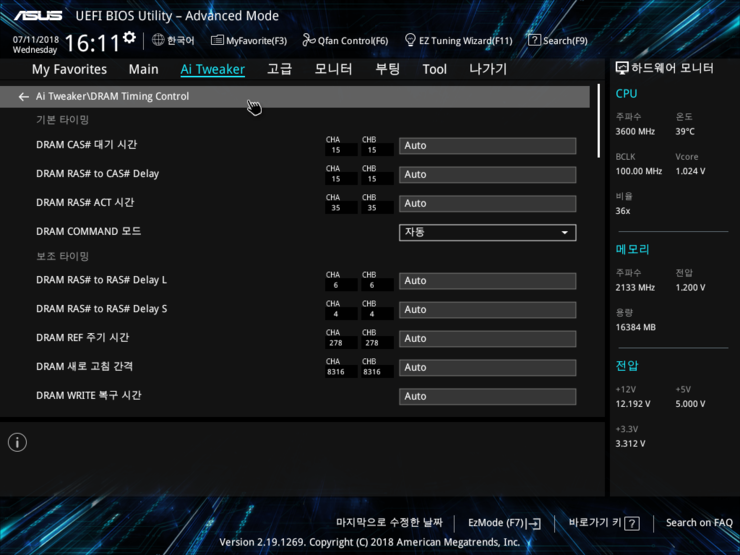Image resolution: width=740 pixels, height=555 pixels.
Task: Open MyFavorite(F3) list
Action: tap(249, 41)
